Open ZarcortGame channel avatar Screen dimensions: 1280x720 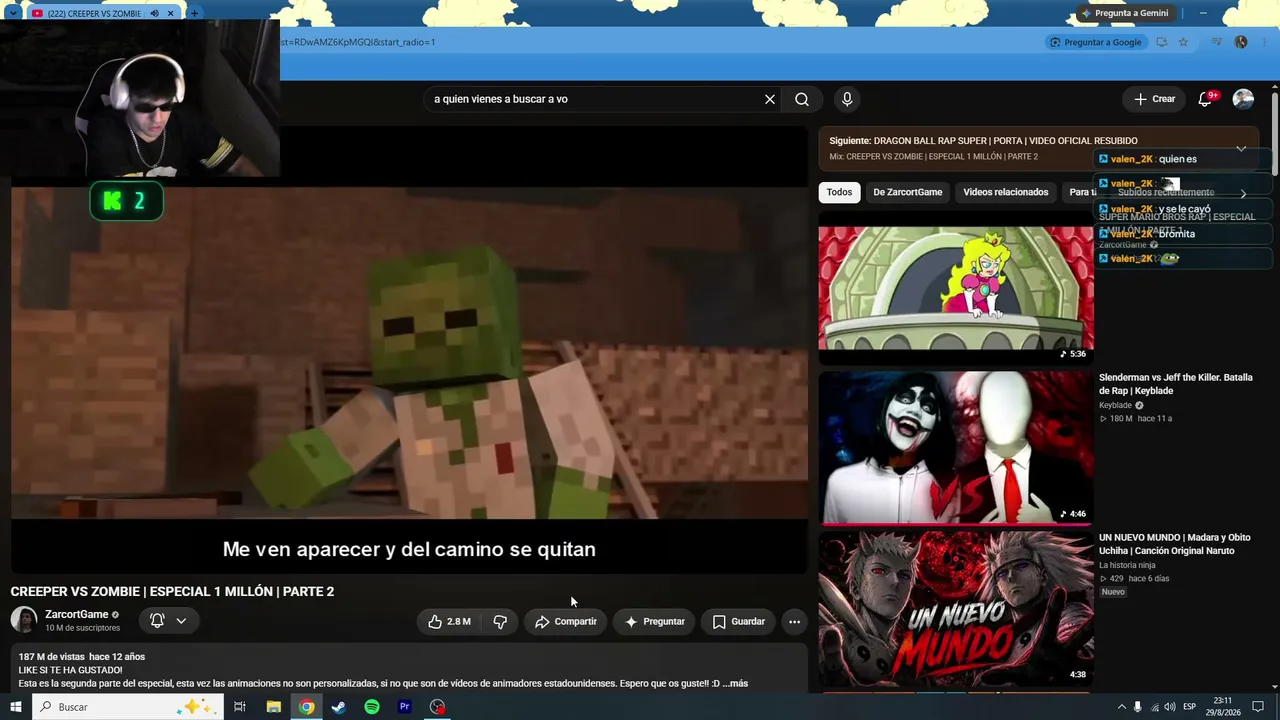point(24,620)
